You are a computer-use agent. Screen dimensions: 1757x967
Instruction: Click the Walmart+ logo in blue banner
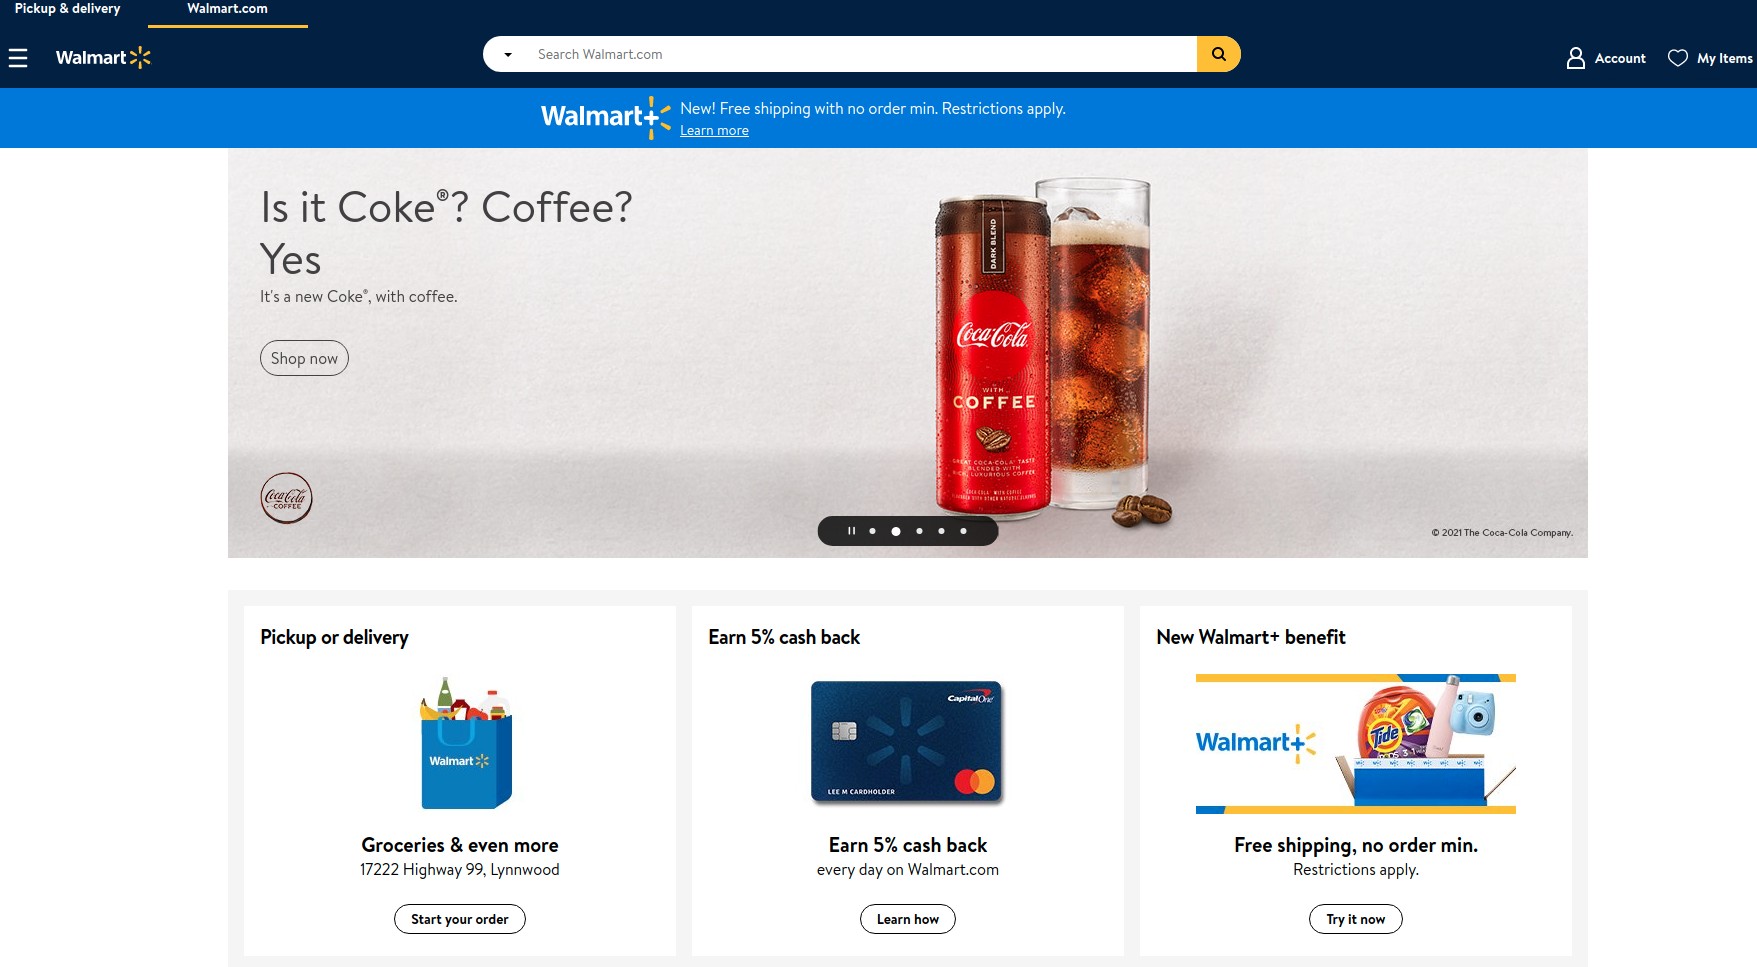click(x=606, y=117)
